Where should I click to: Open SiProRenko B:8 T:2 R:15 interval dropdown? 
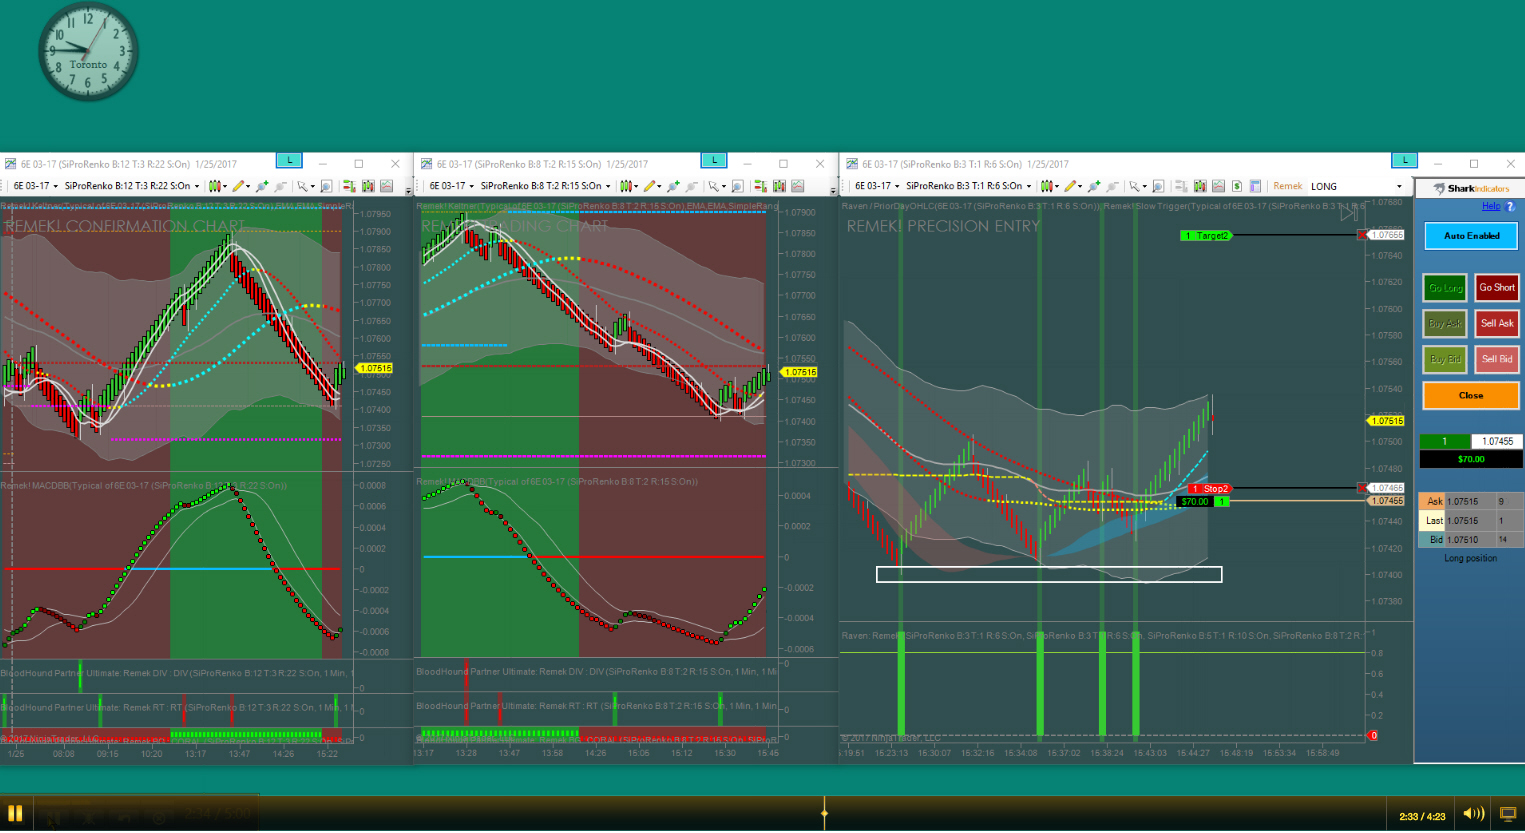546,186
